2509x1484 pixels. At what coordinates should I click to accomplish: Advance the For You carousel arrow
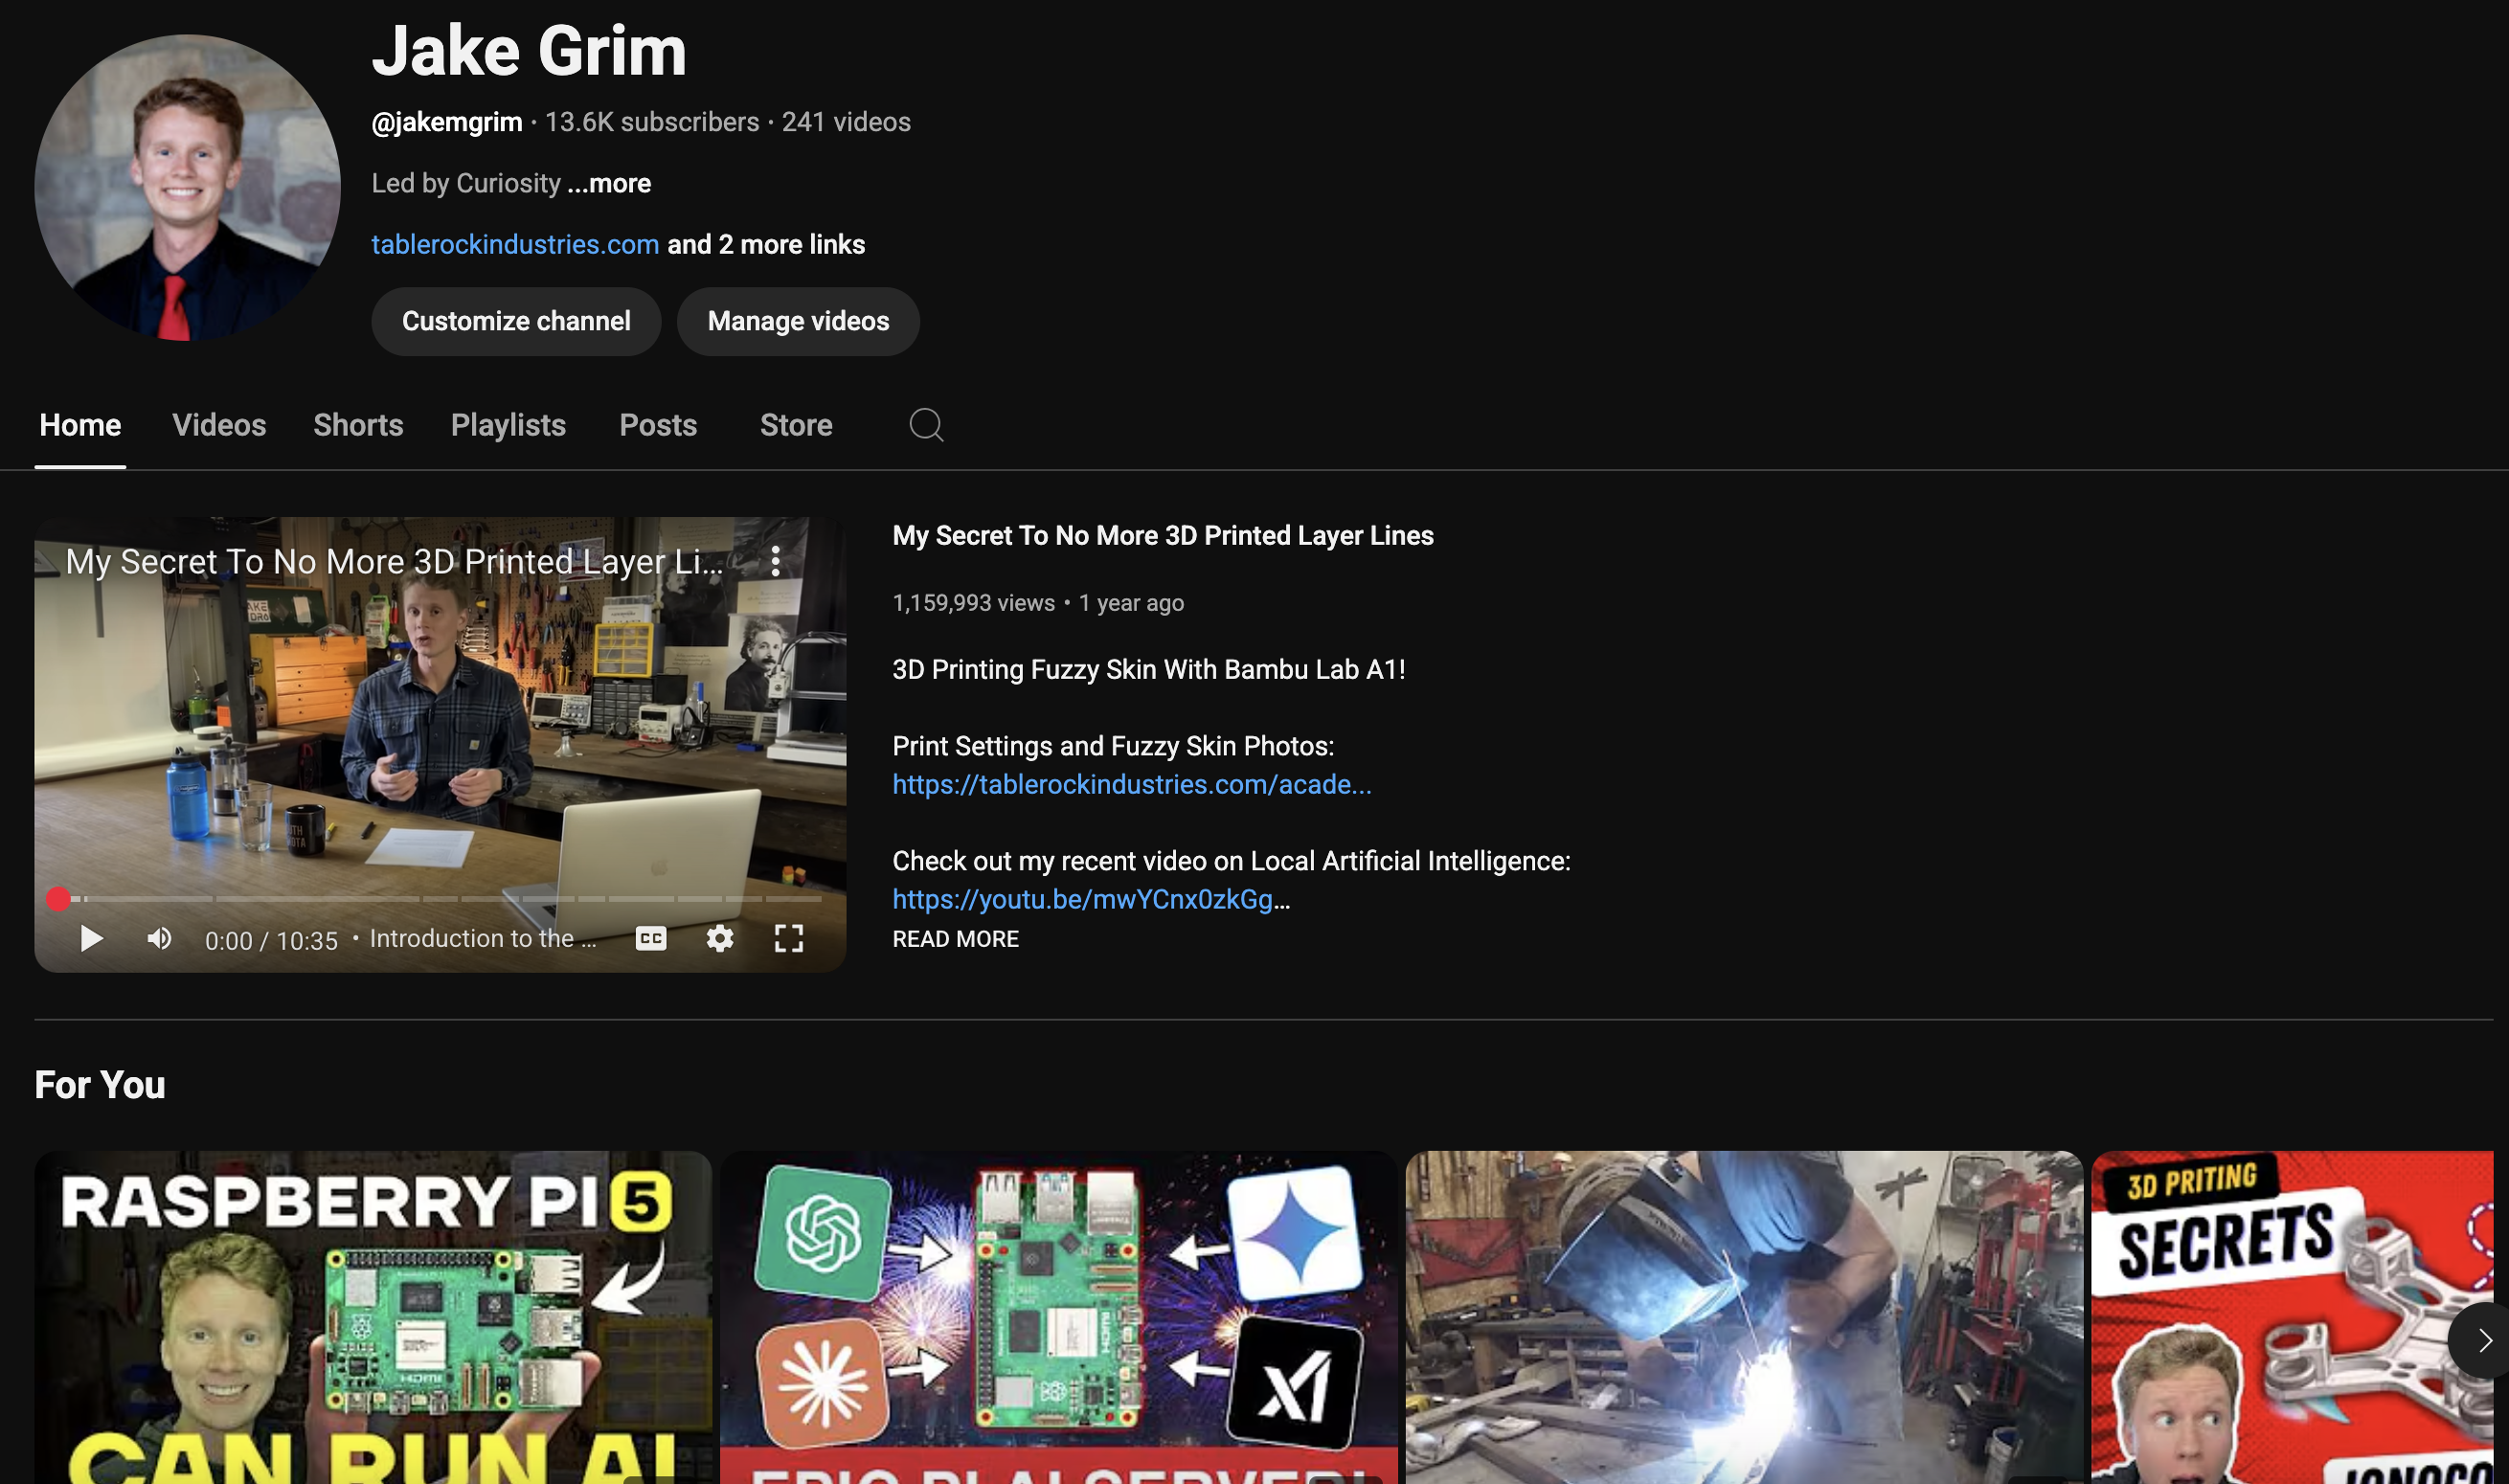(2483, 1341)
